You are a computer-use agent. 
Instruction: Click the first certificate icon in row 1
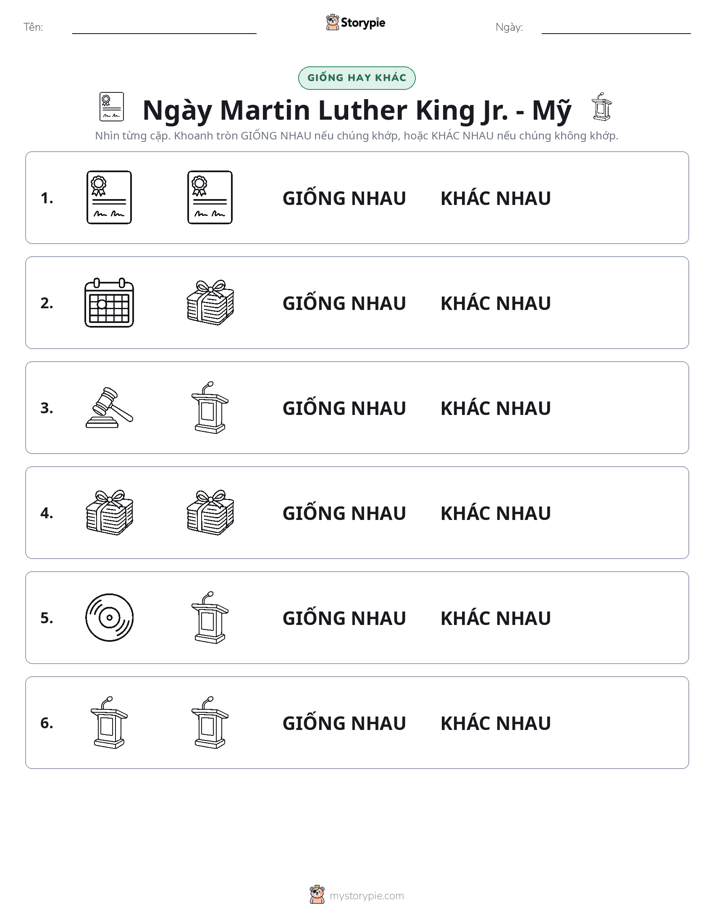[x=109, y=197]
